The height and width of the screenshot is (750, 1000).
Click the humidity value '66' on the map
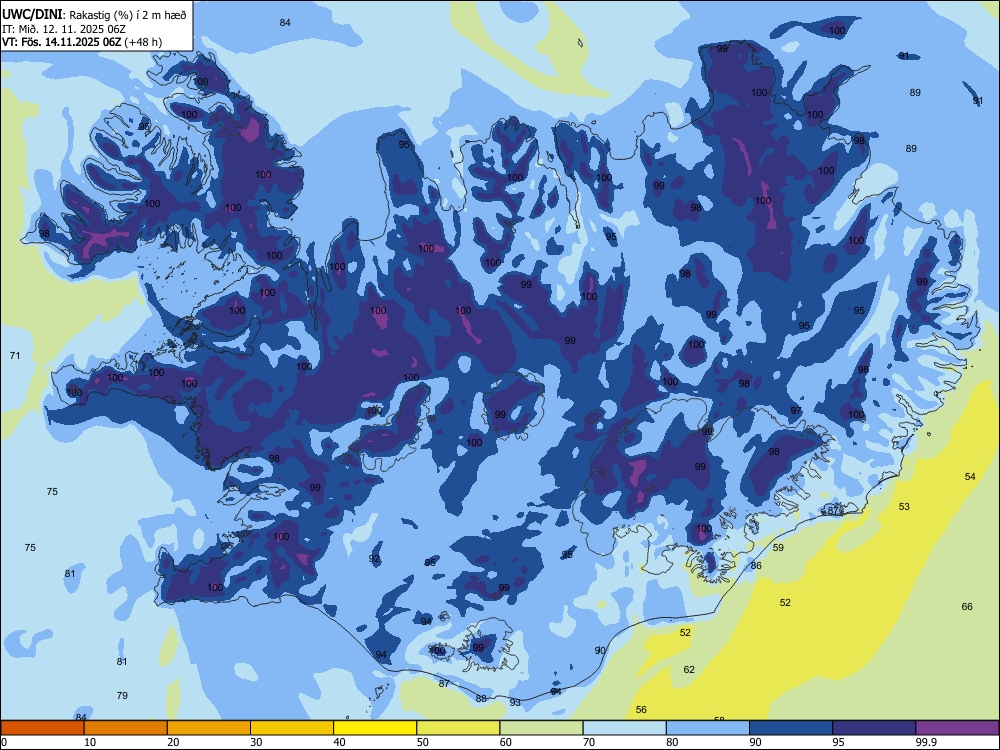[x=967, y=607]
